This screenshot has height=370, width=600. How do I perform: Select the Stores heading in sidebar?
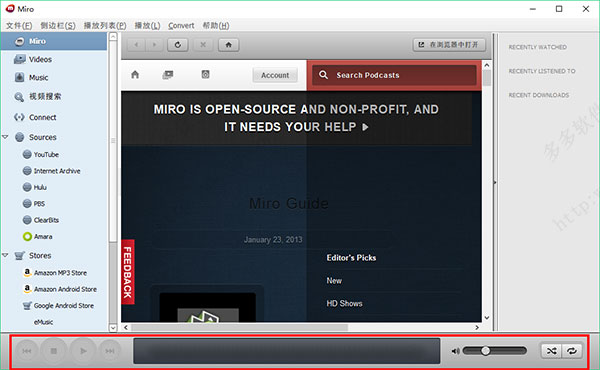pyautogui.click(x=40, y=255)
